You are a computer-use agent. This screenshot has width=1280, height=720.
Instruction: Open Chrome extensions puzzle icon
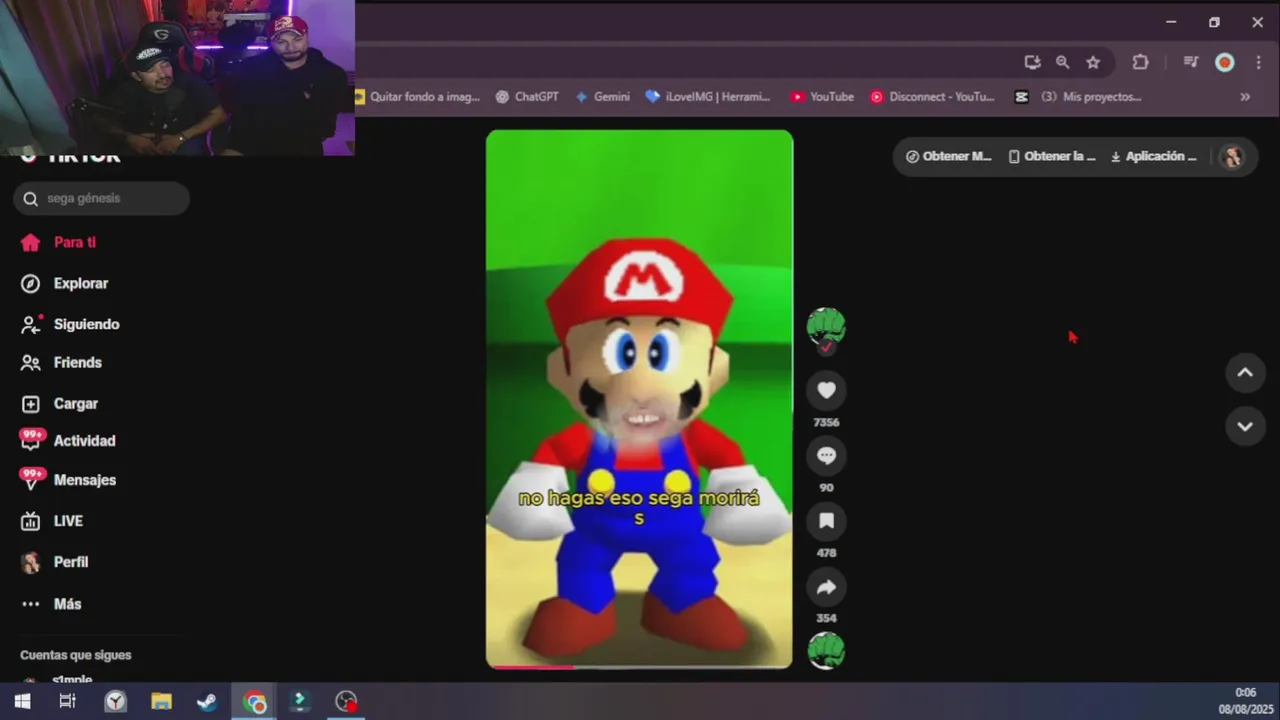(1140, 62)
